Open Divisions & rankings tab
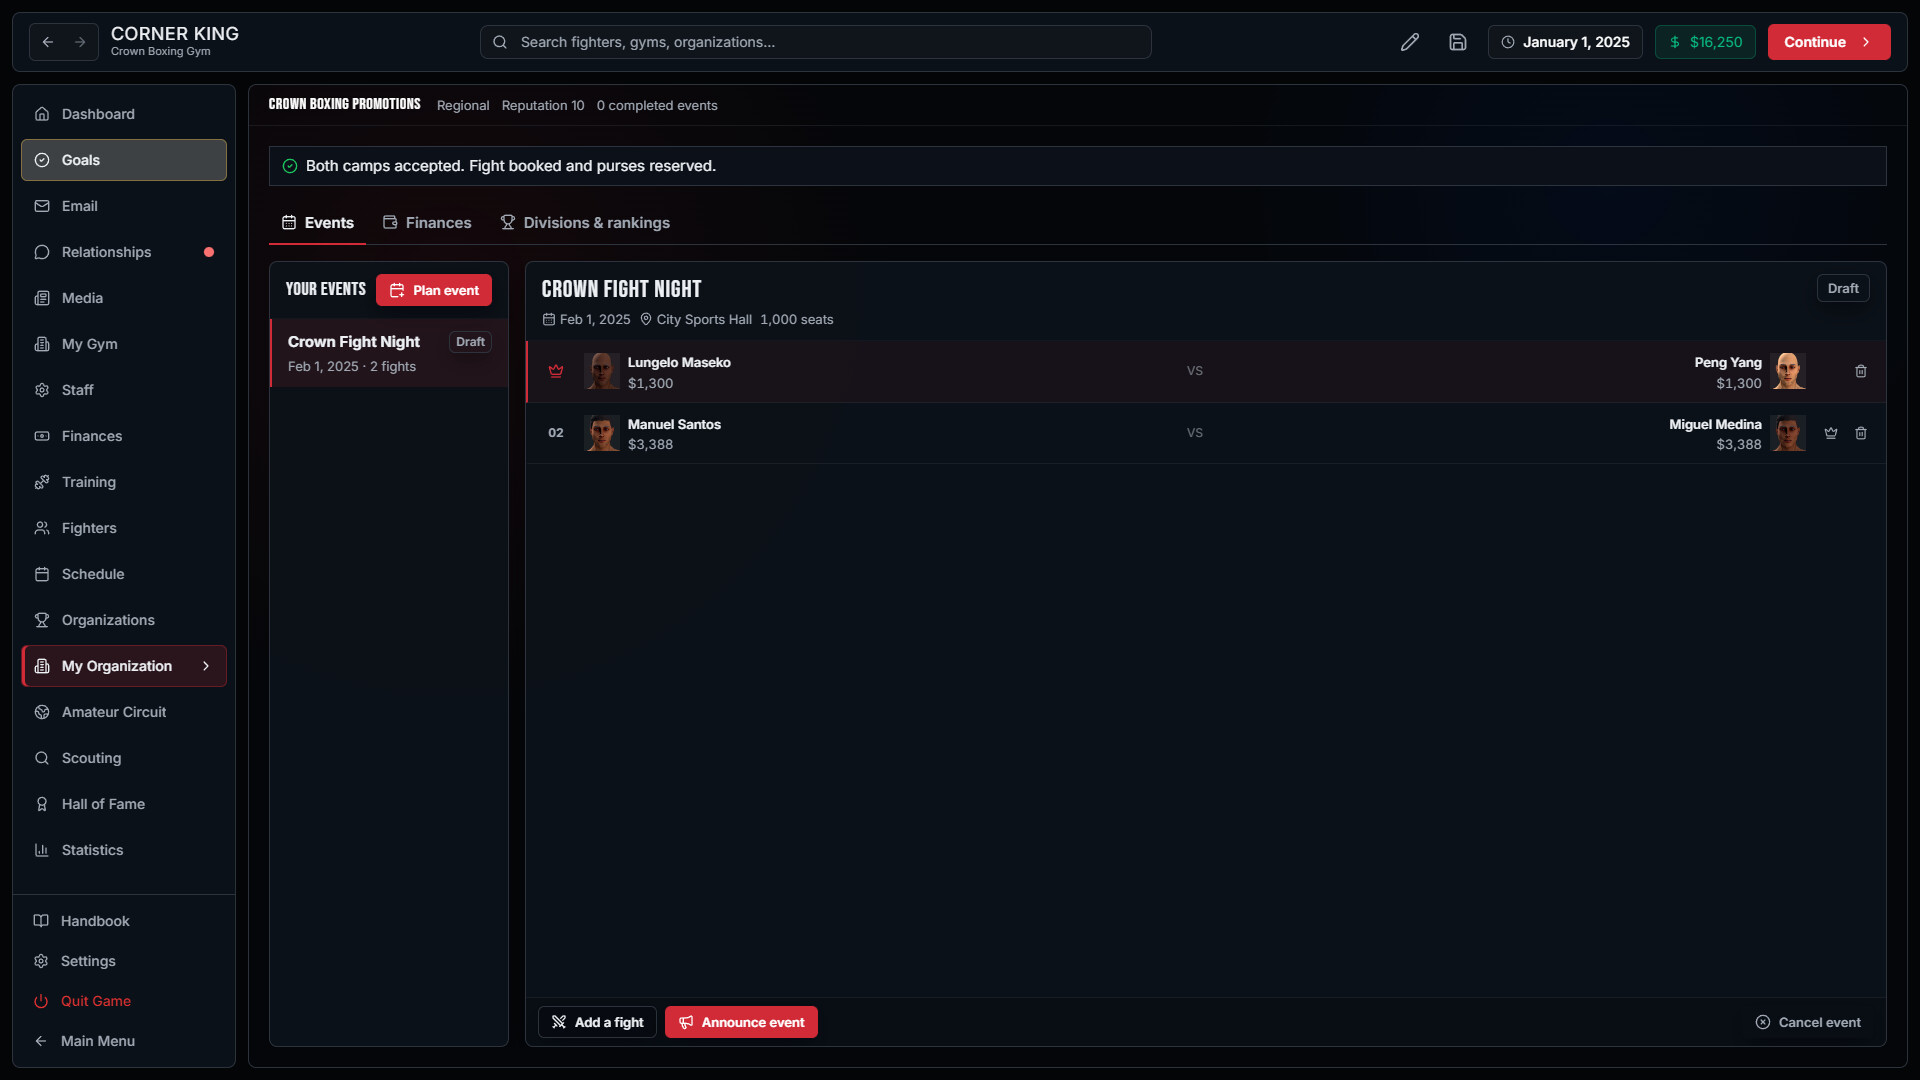 pyautogui.click(x=585, y=223)
